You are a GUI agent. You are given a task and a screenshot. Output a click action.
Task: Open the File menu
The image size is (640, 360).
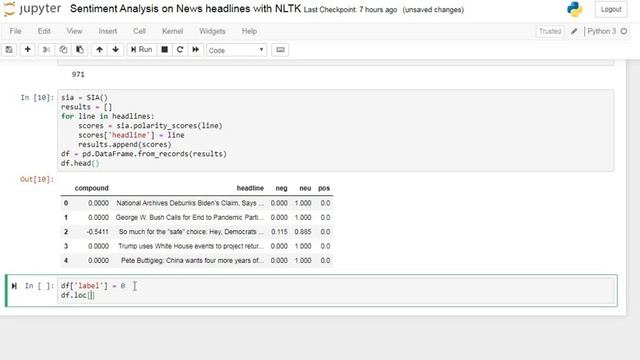(x=16, y=31)
